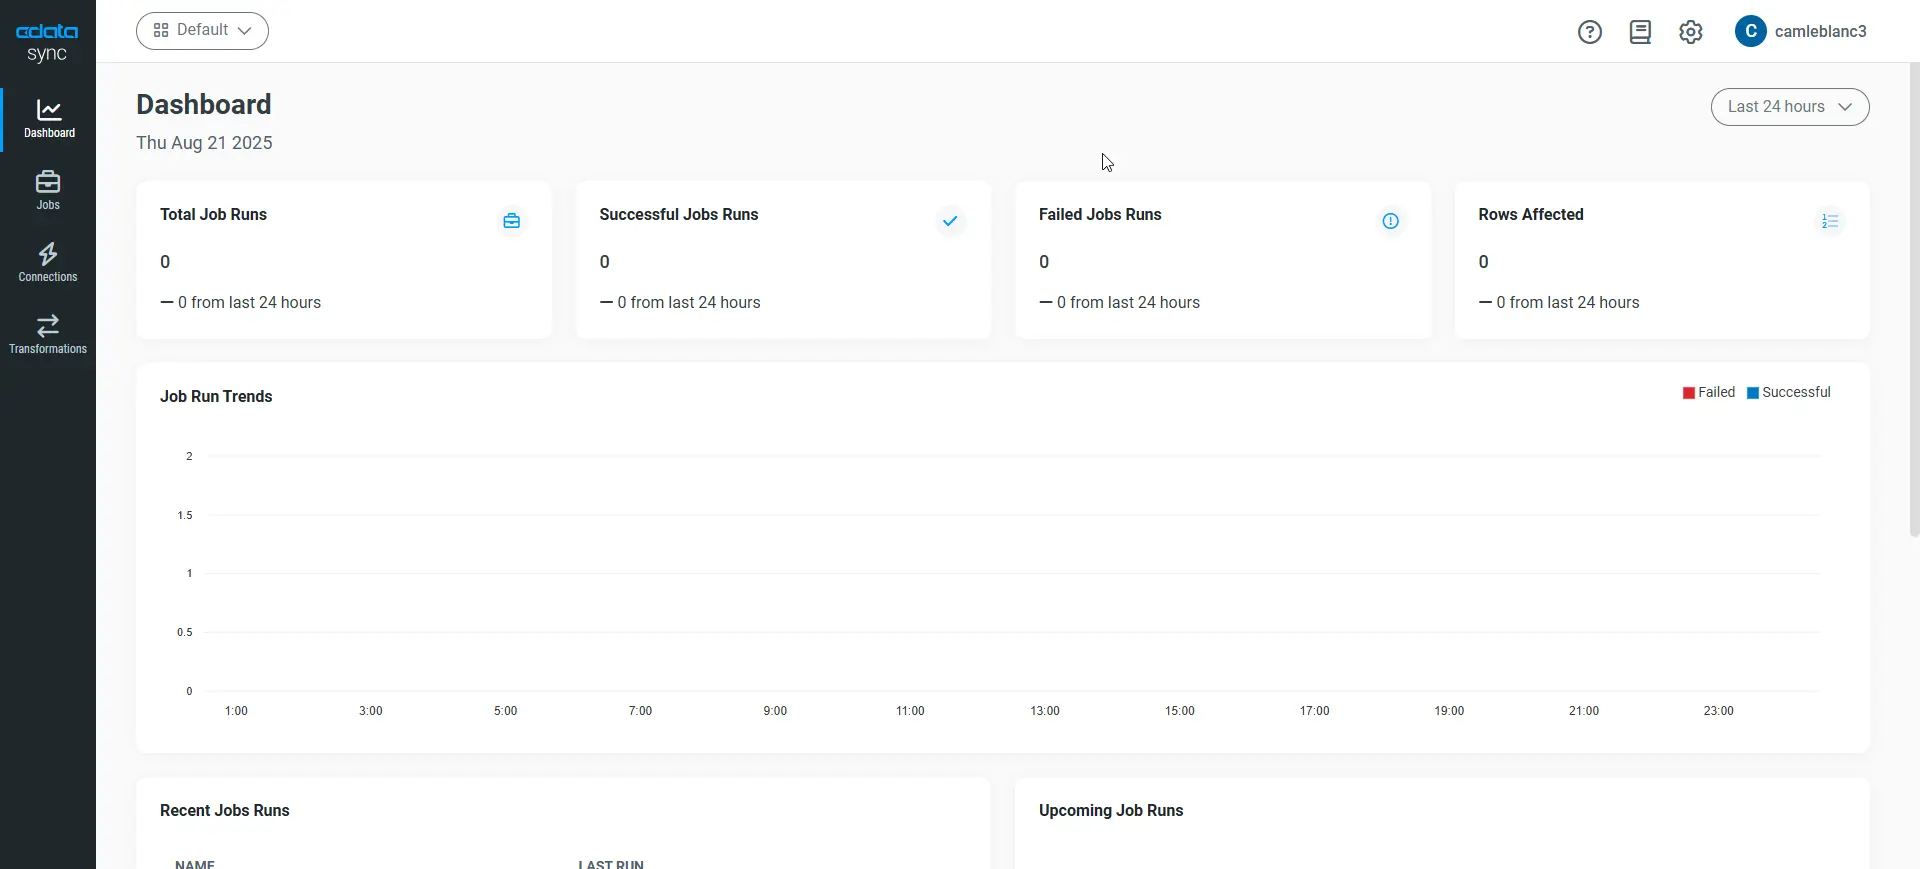Click the camleblanc3 username
1920x869 pixels.
1820,32
